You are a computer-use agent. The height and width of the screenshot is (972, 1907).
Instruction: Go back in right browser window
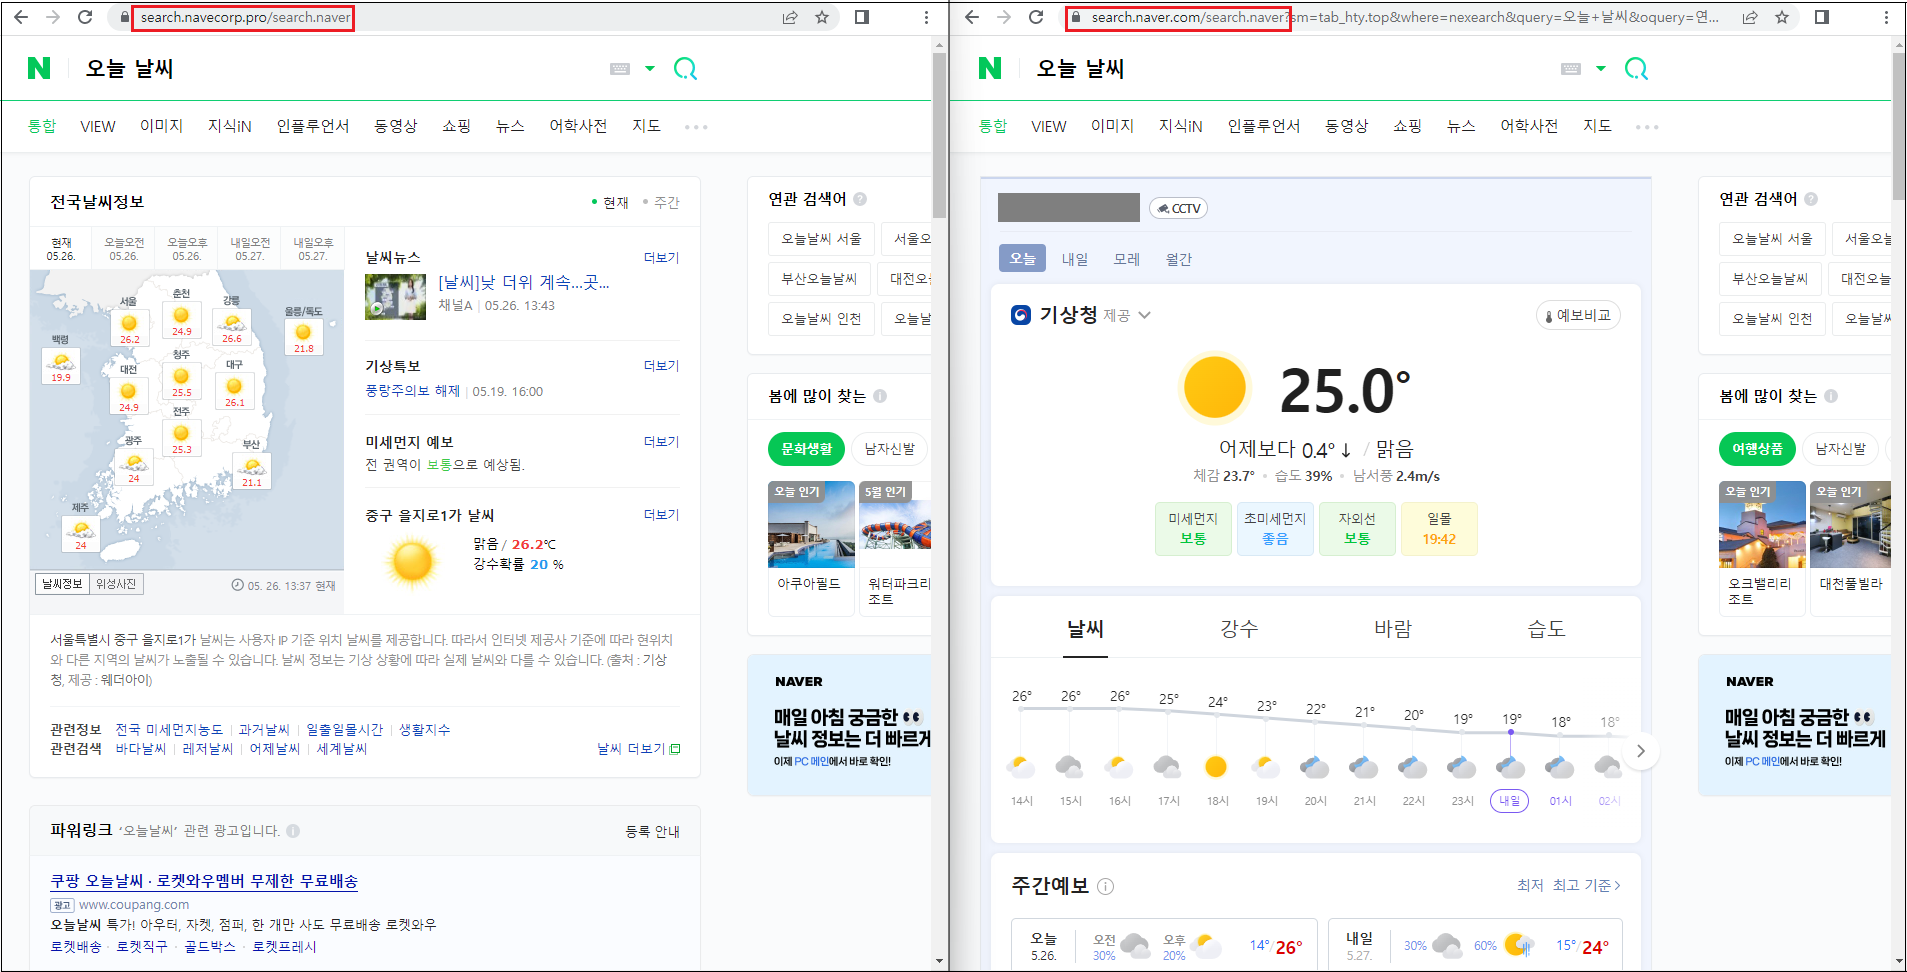[x=972, y=17]
